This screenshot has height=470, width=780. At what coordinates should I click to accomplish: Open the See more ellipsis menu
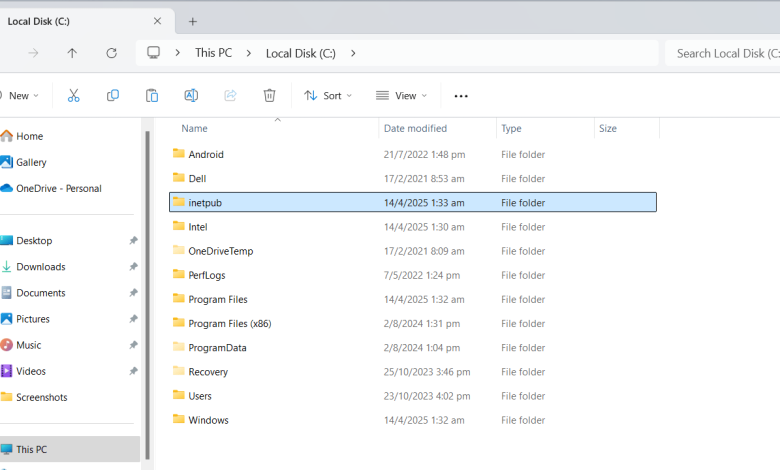461,96
